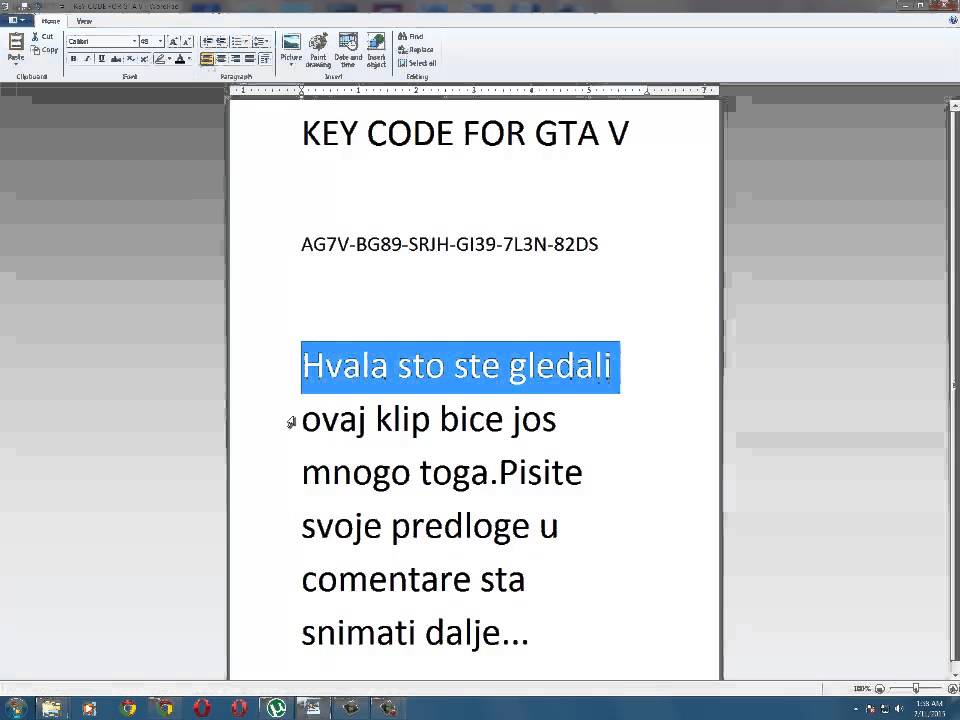Expand the Picture options arrow
960x720 pixels.
click(x=291, y=65)
